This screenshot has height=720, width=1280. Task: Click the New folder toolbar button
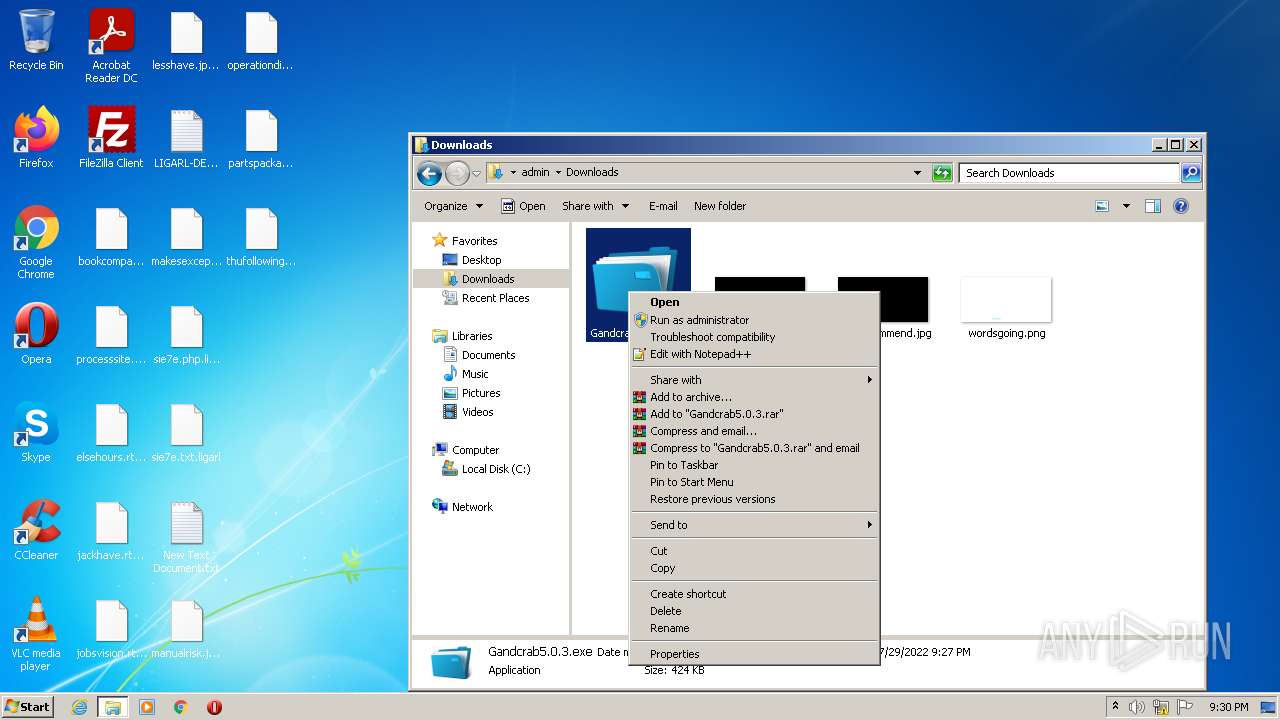720,206
